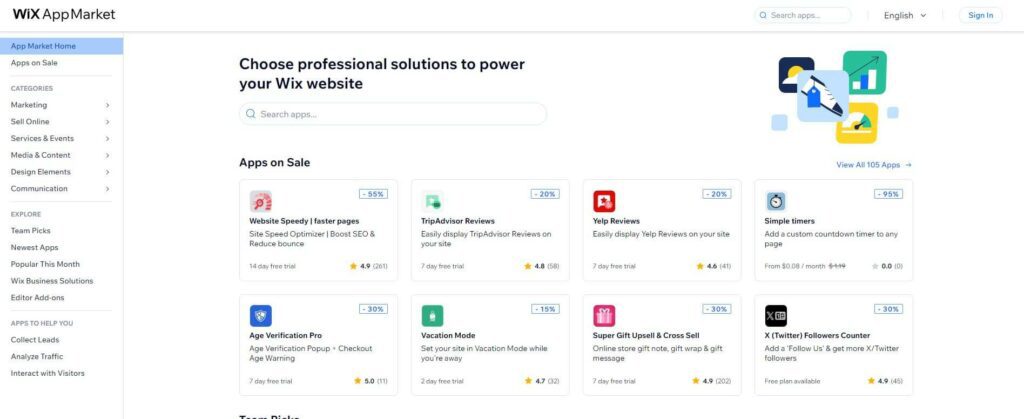Open the Super Gift Upsell gift icon
The width and height of the screenshot is (1024, 419).
[x=604, y=316]
